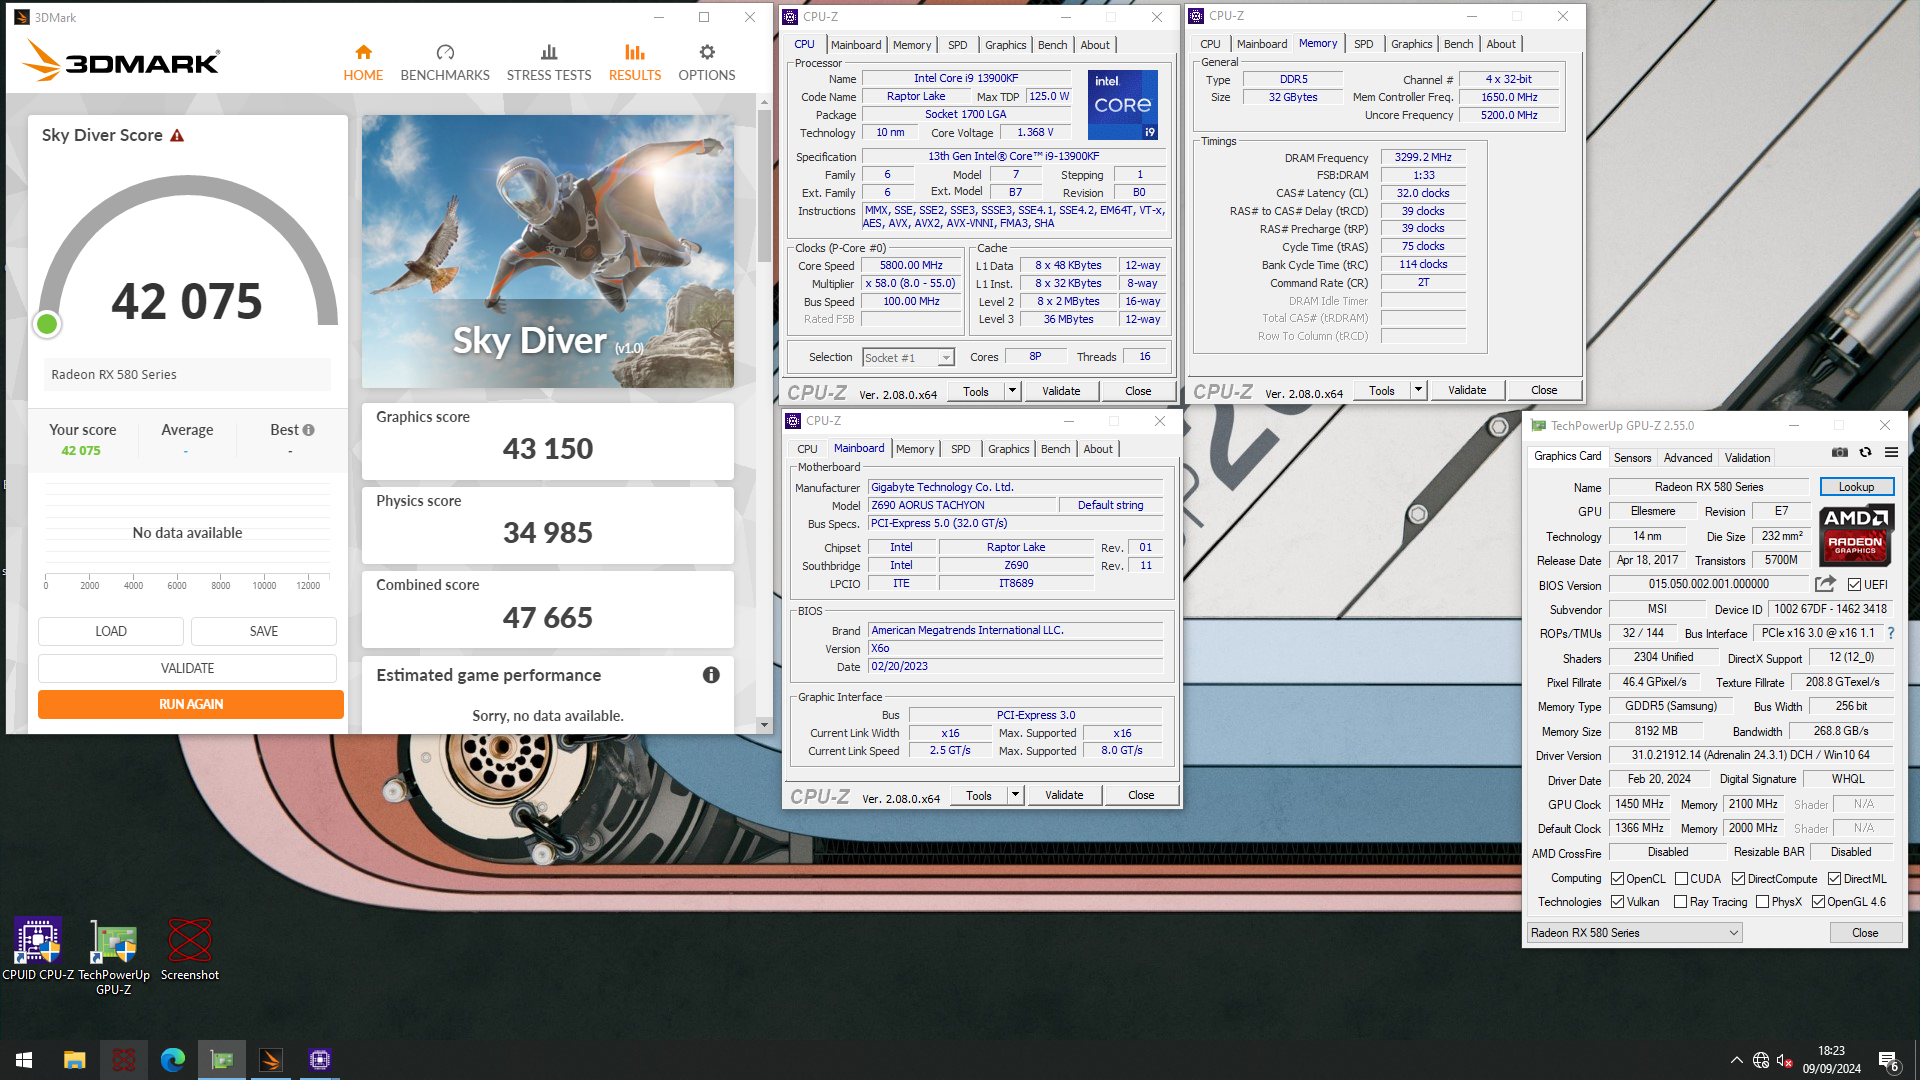Click 3DMark scrollbar down arrow

pos(764,725)
